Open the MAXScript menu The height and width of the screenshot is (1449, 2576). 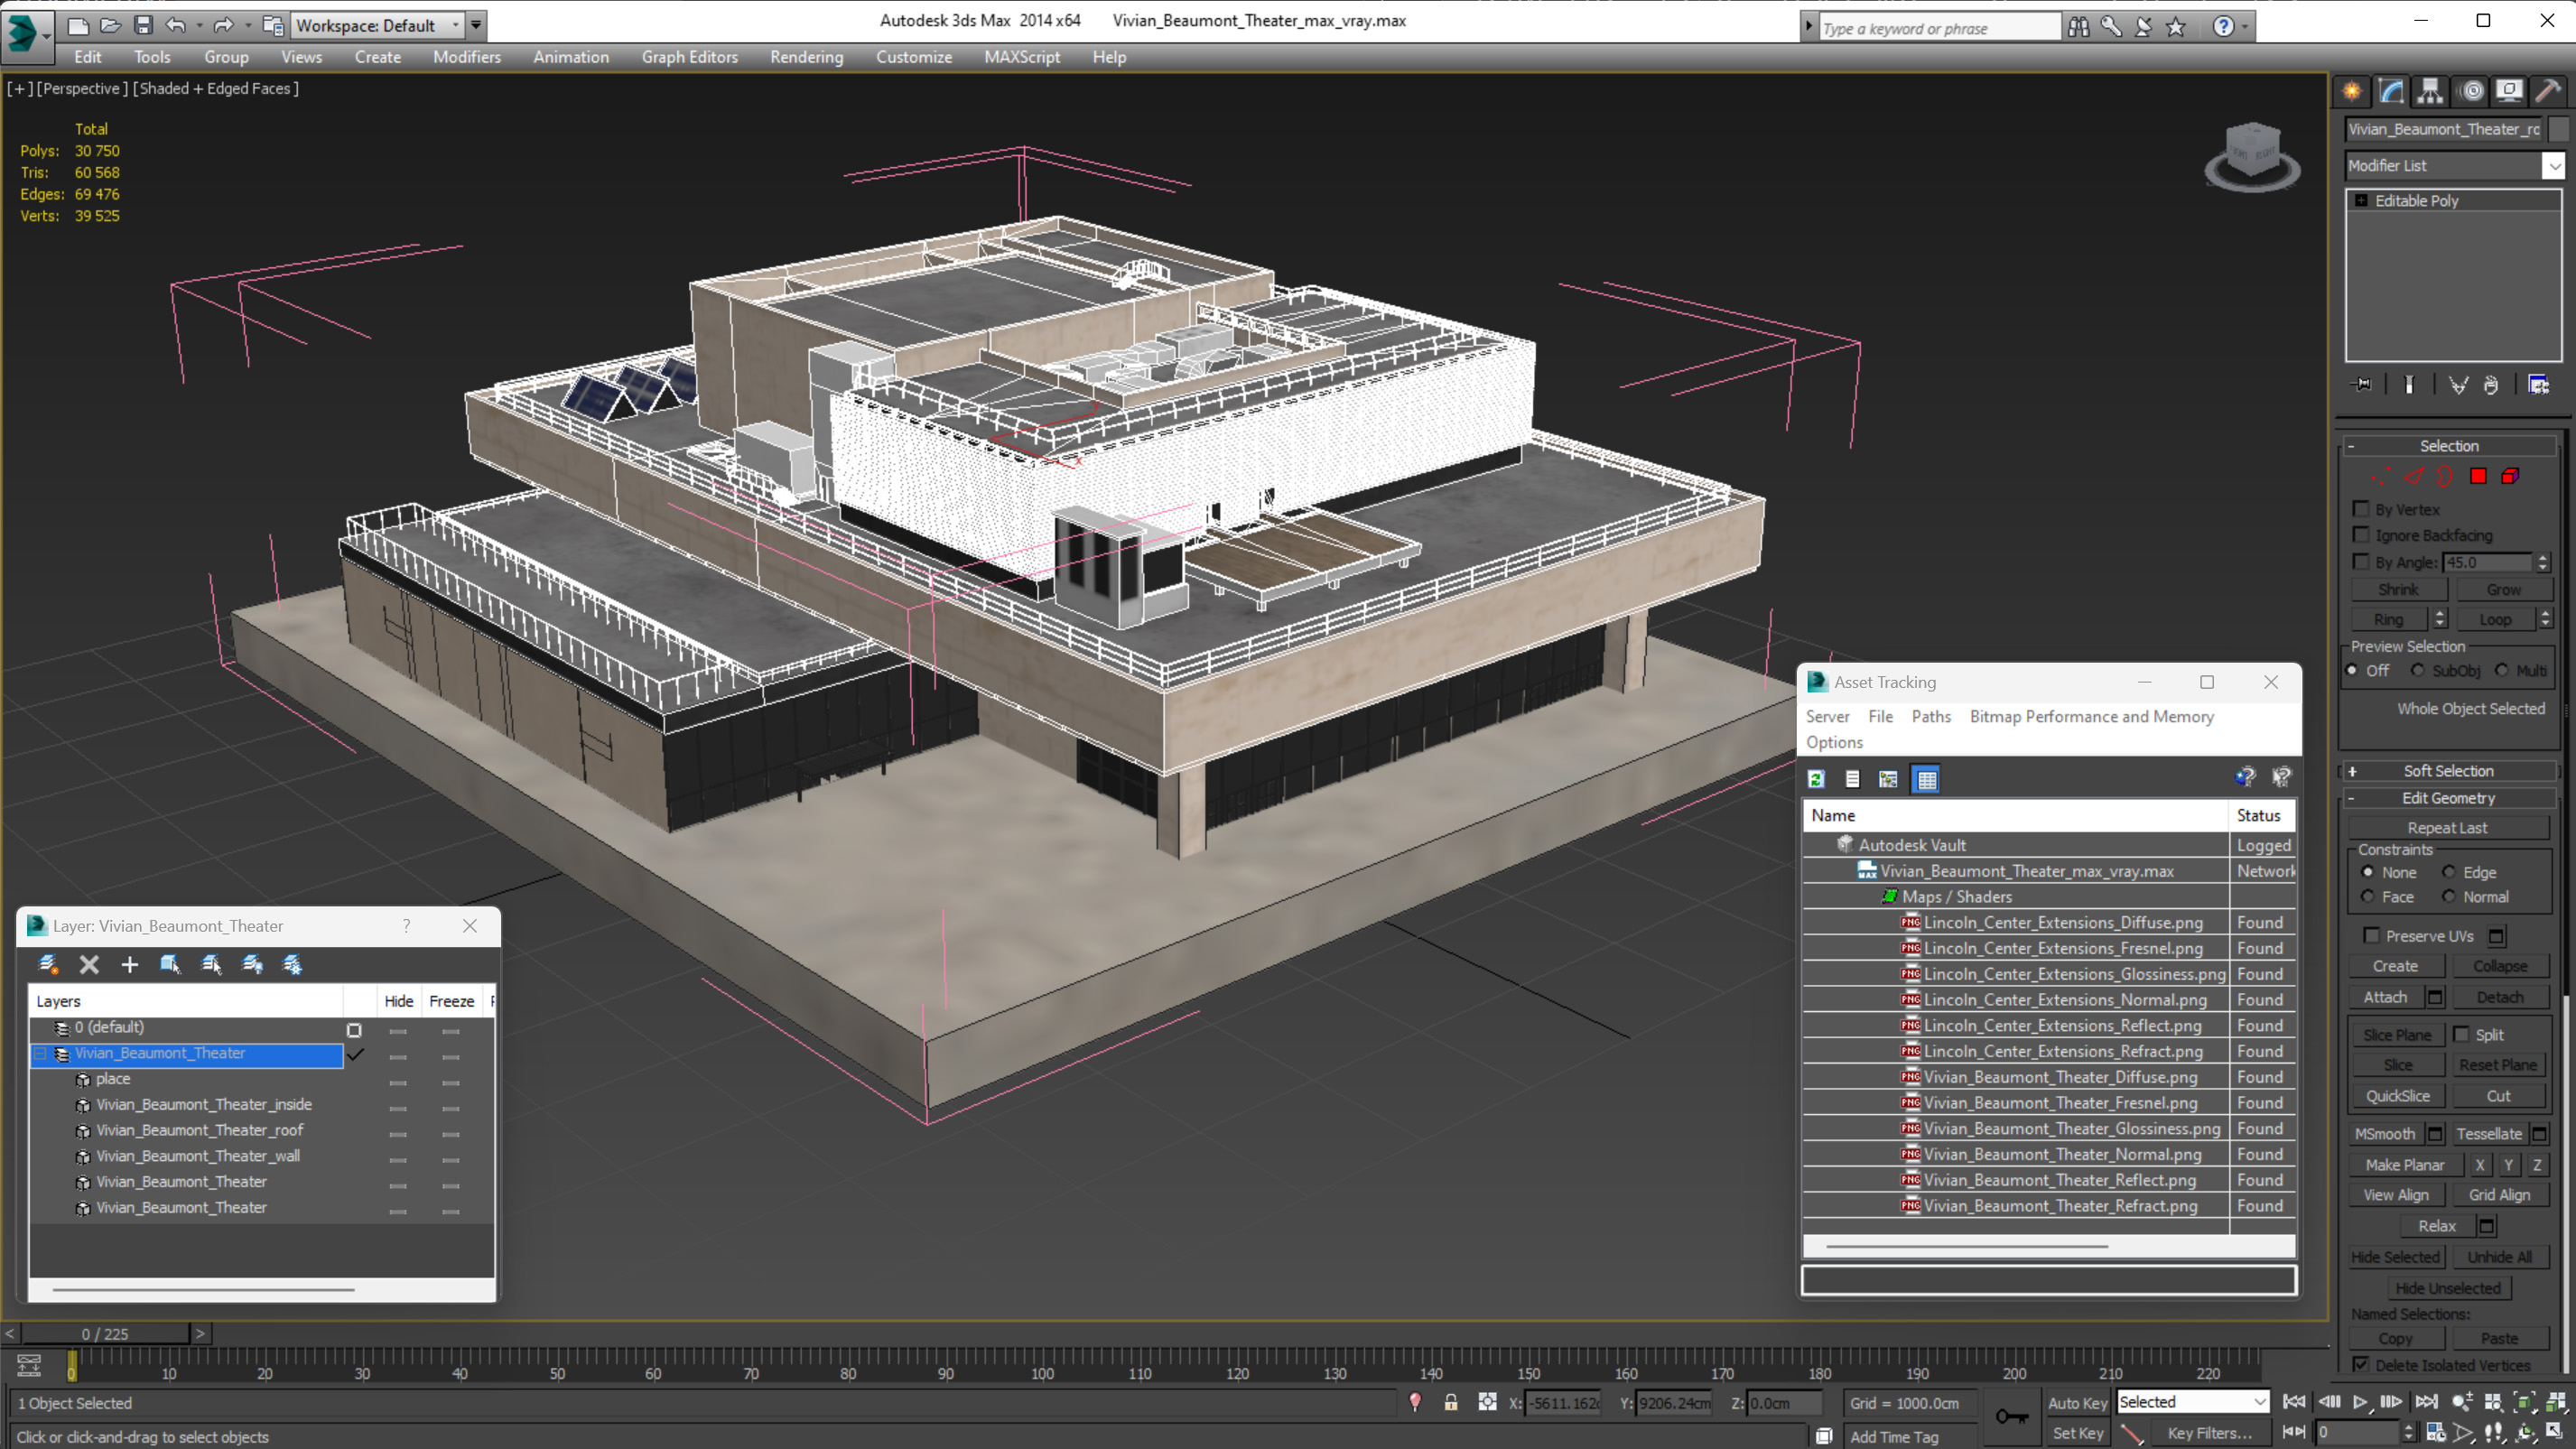pos(1021,57)
